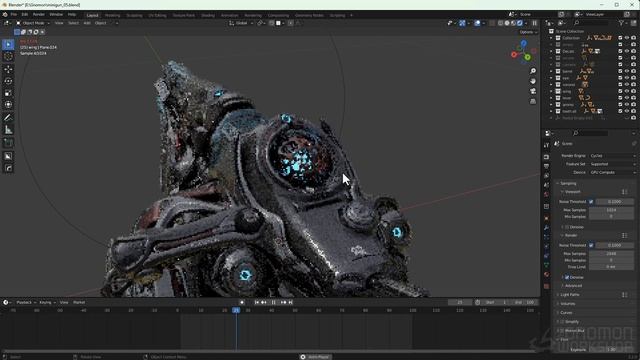Click the zoom magnifier viewport icon

(x=533, y=71)
